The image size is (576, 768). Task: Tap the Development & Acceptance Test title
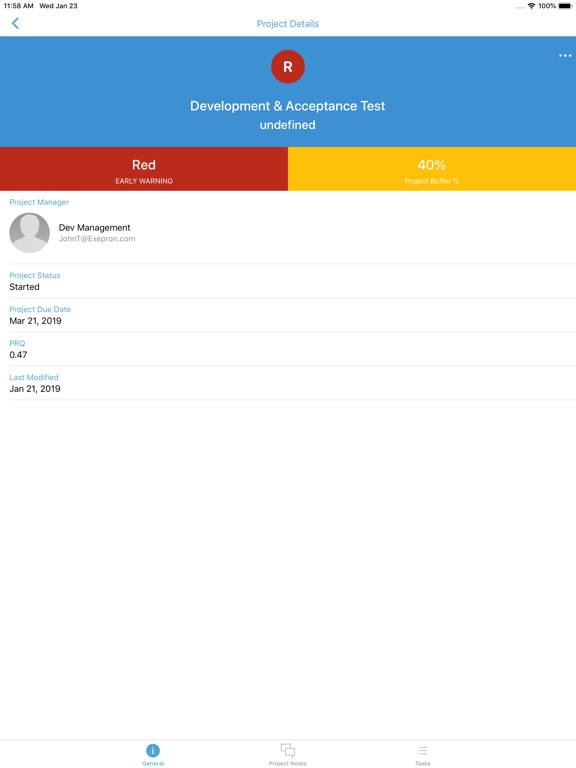288,106
